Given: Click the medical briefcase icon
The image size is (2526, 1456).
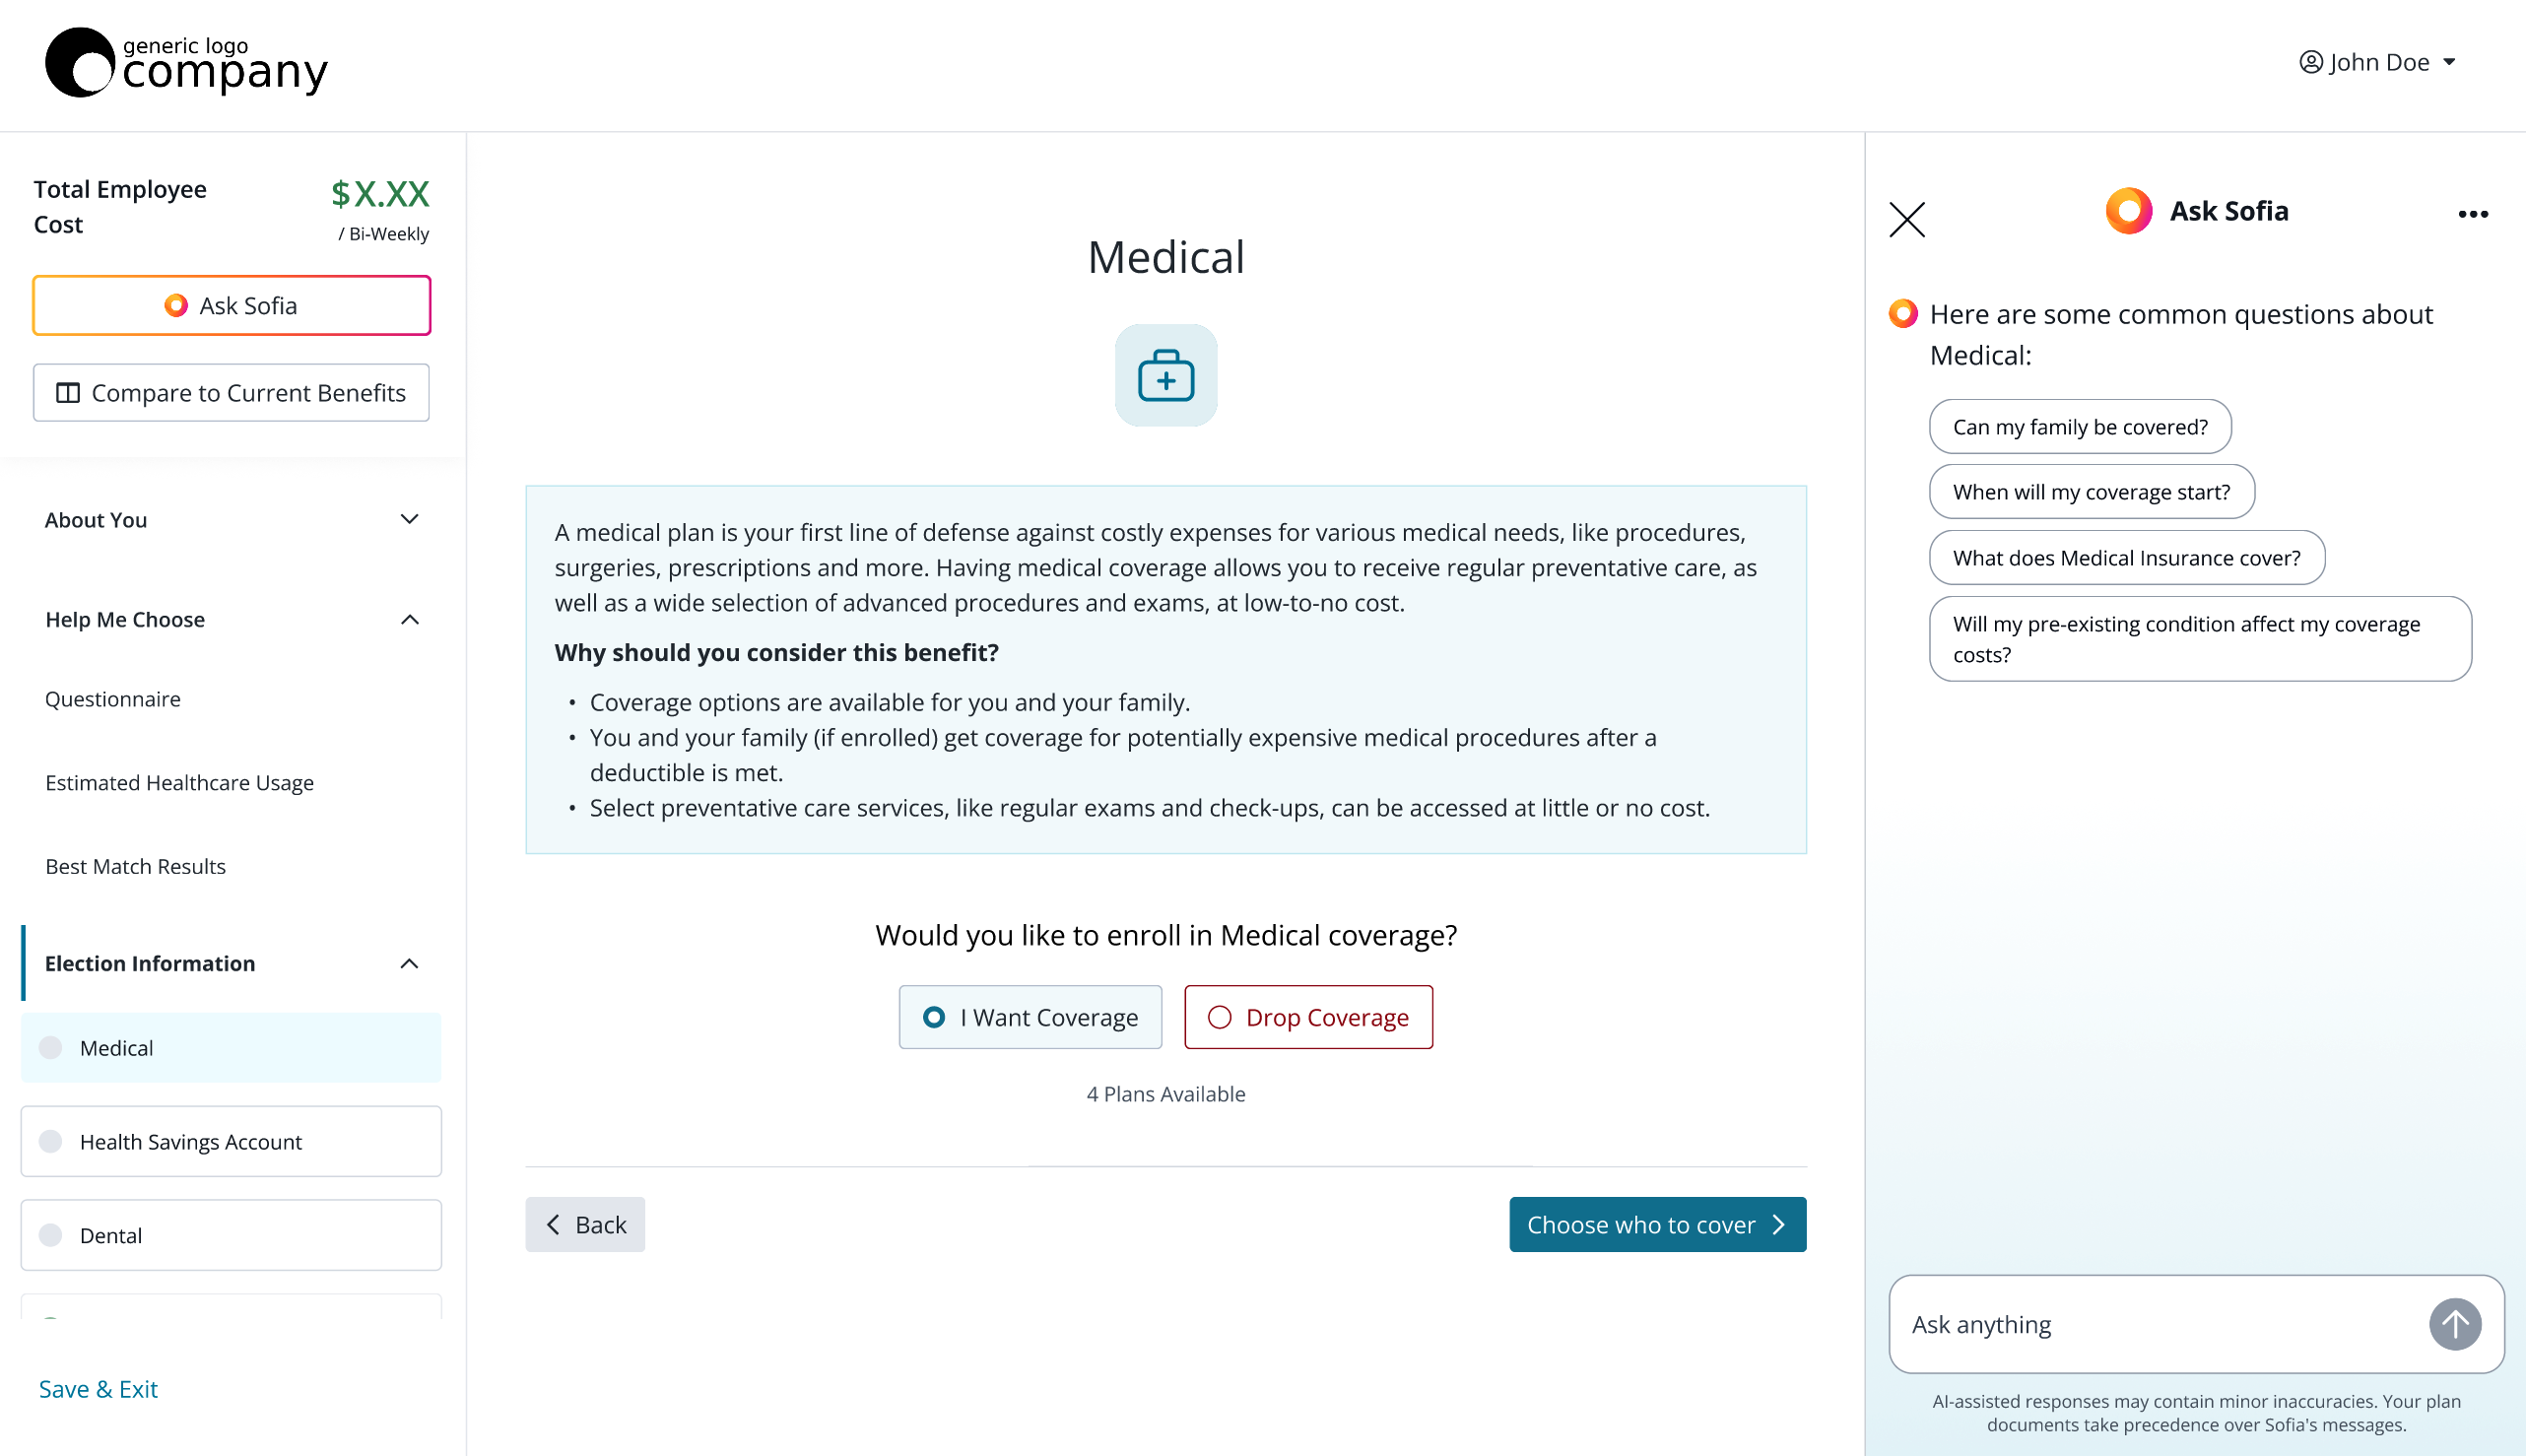Looking at the screenshot, I should 1165,376.
